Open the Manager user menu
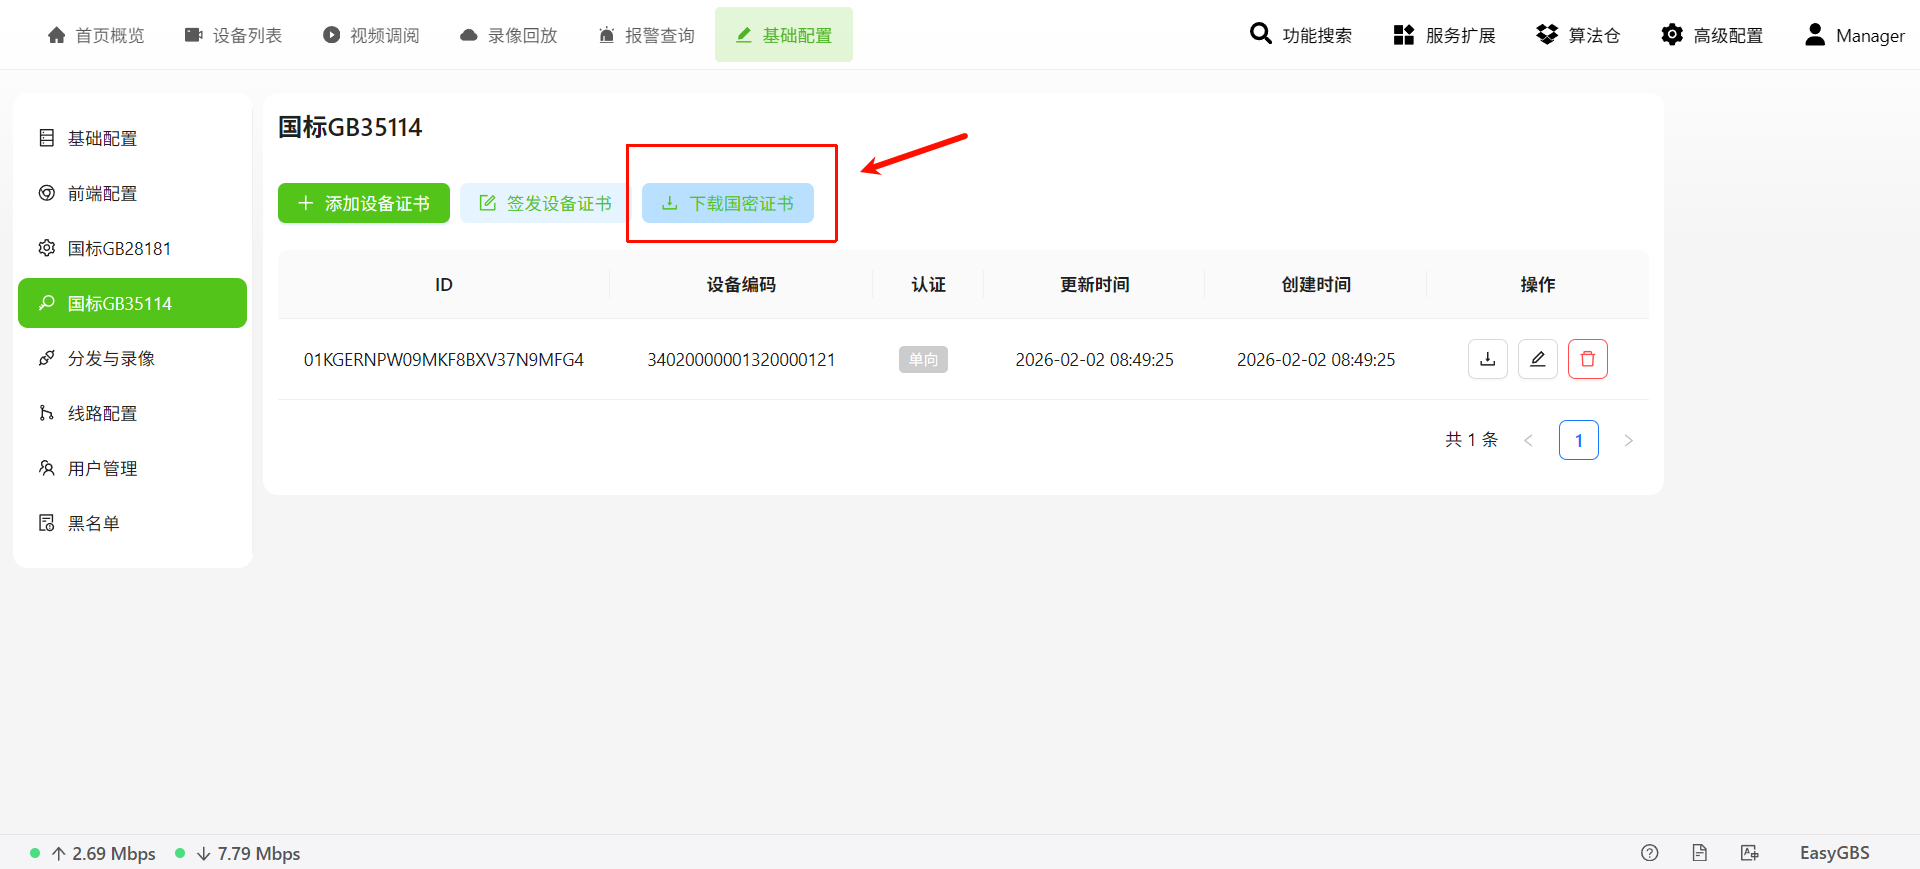This screenshot has height=869, width=1920. (1854, 35)
